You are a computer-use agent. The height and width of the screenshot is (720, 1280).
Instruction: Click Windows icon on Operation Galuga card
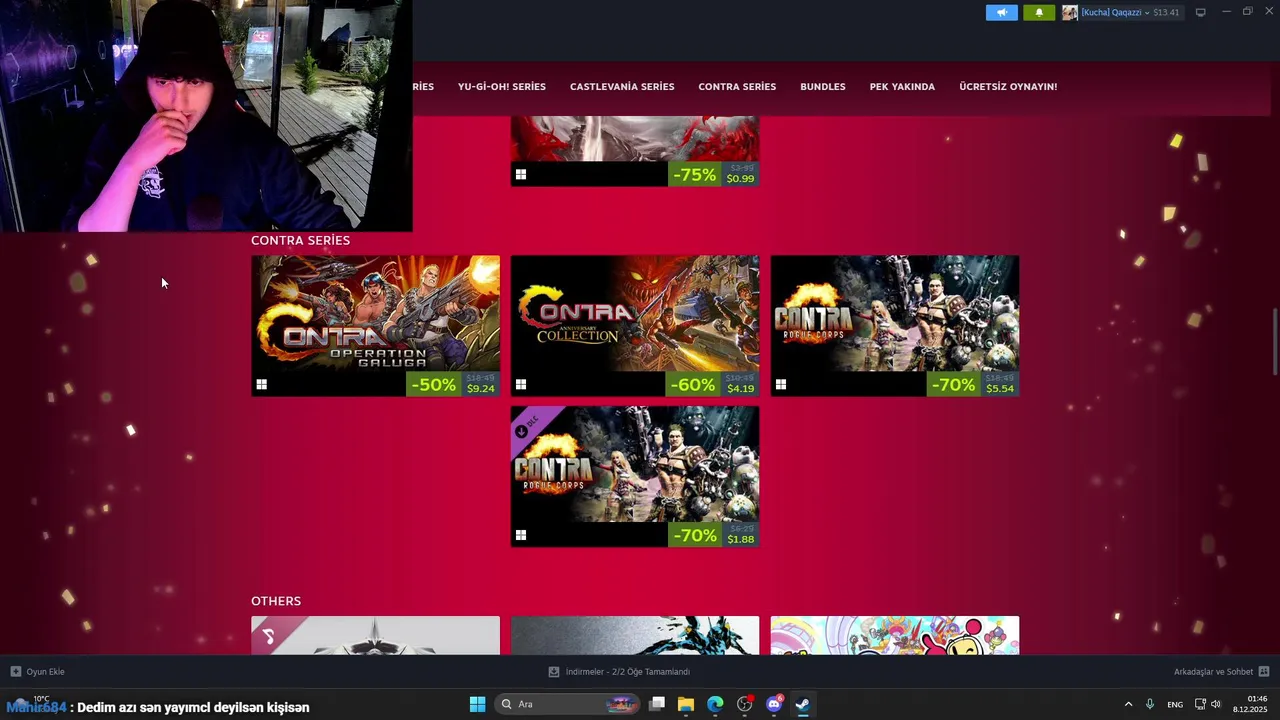(261, 384)
